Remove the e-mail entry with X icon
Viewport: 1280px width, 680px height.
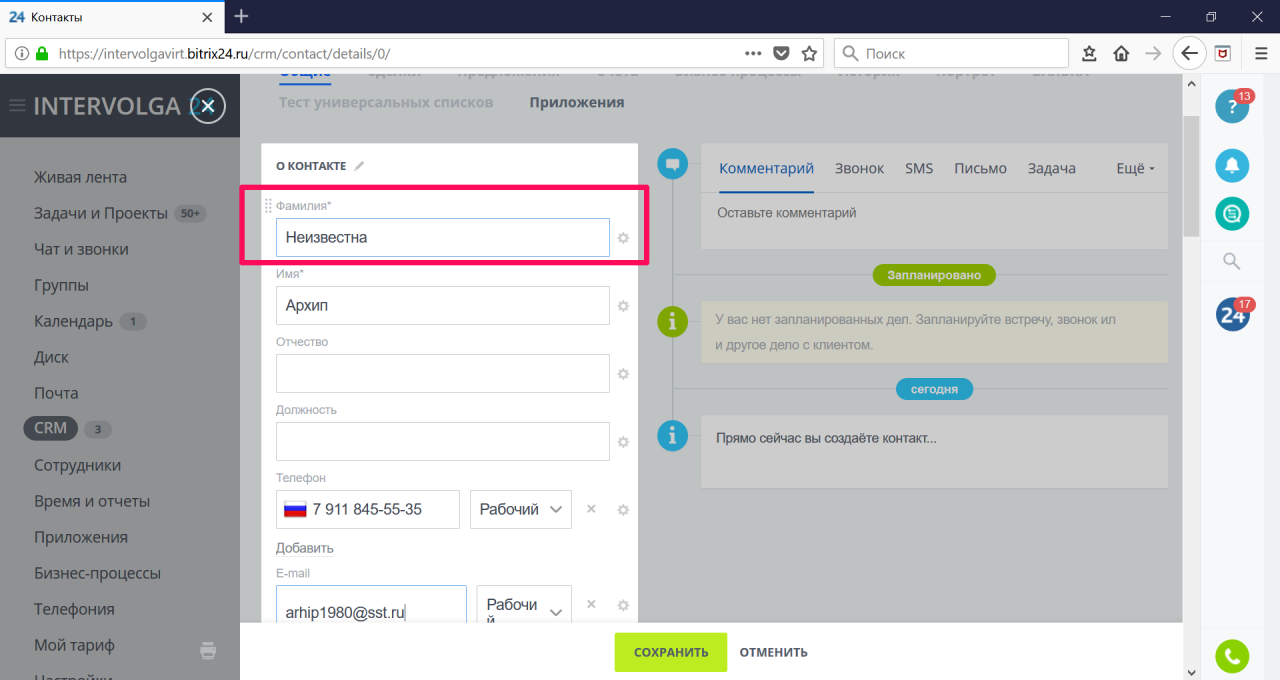(591, 604)
